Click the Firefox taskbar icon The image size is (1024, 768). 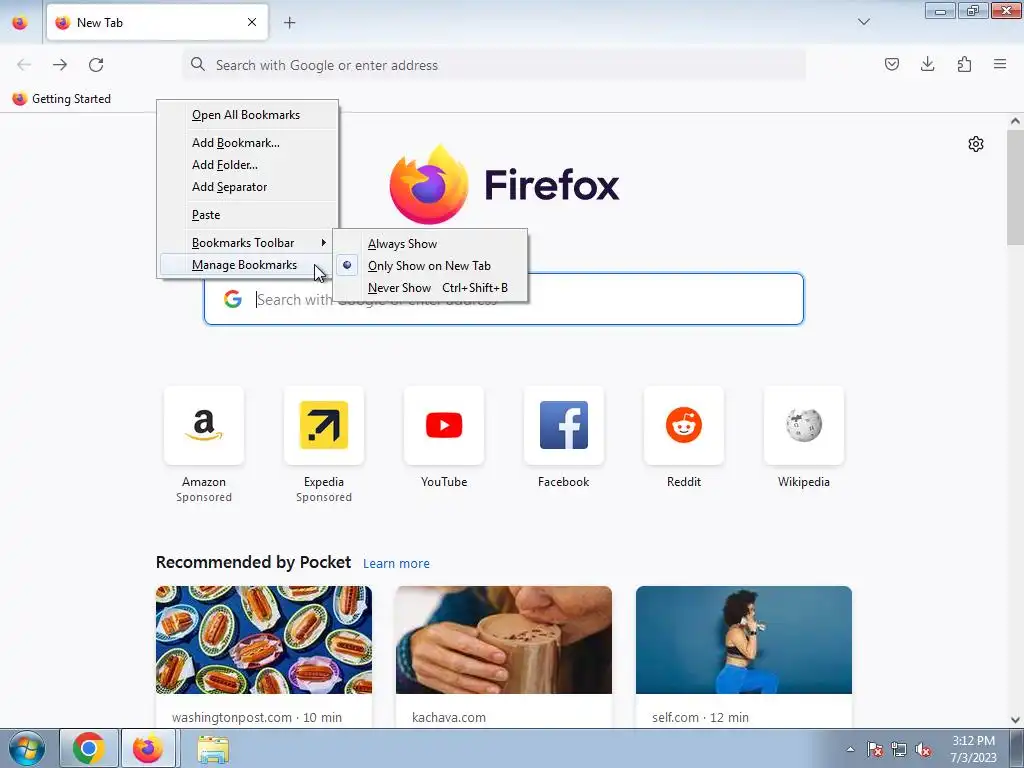(148, 748)
